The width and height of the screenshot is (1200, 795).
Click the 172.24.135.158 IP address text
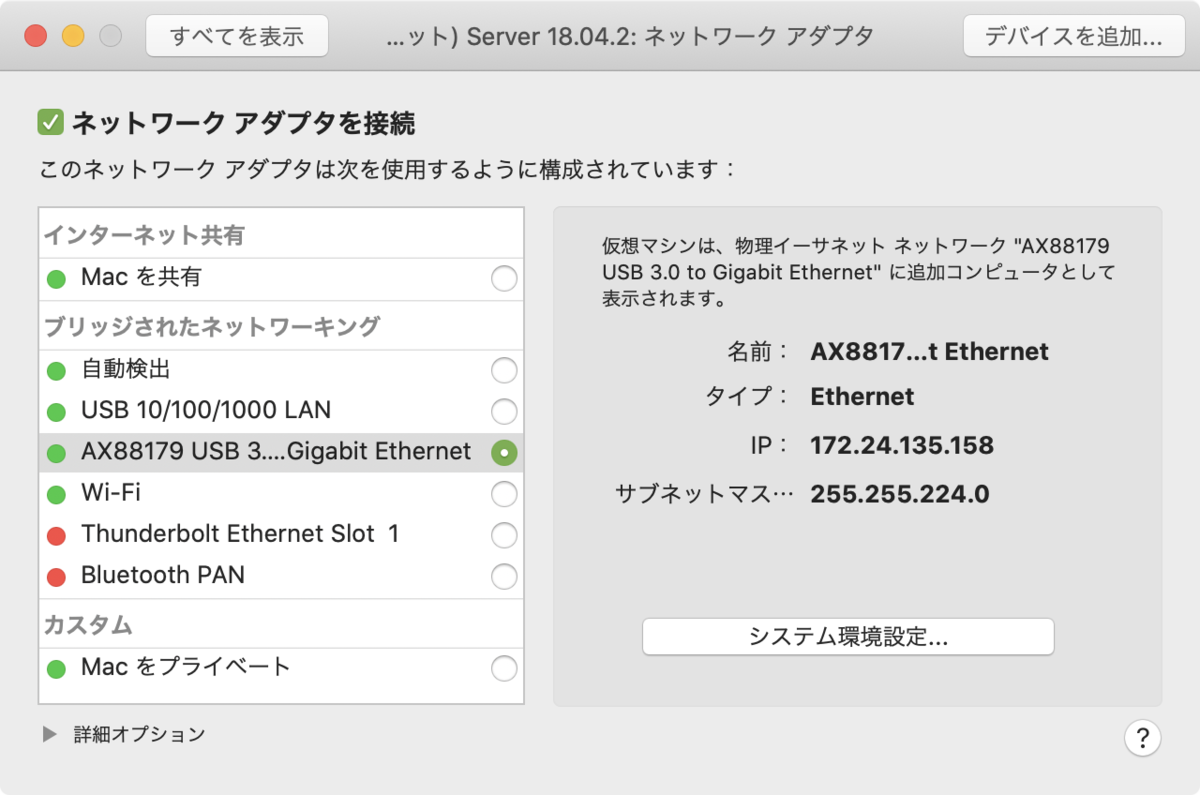901,445
